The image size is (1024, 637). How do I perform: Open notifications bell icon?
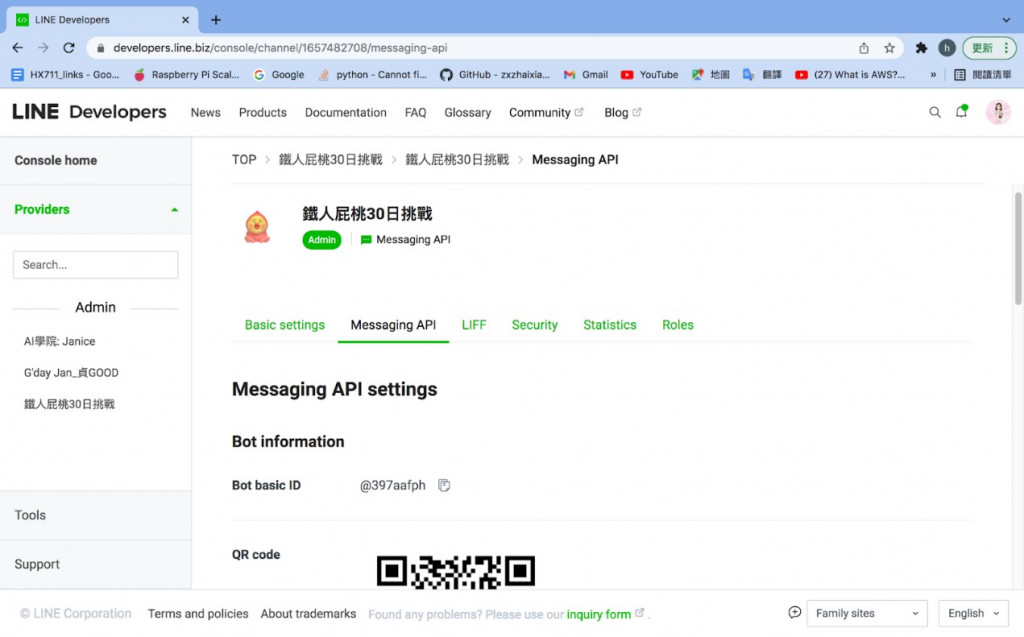tap(961, 112)
